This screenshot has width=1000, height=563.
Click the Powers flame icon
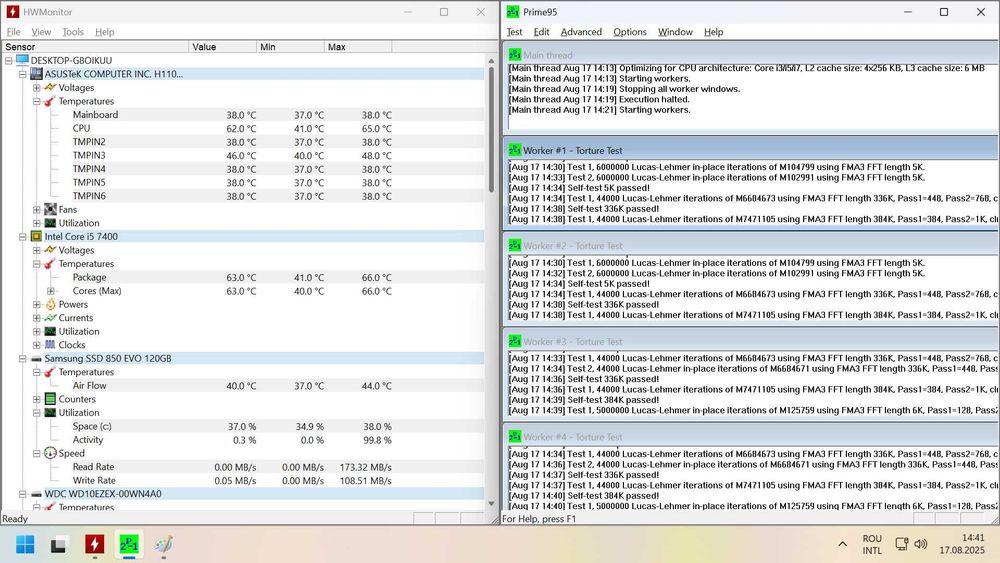coord(50,304)
